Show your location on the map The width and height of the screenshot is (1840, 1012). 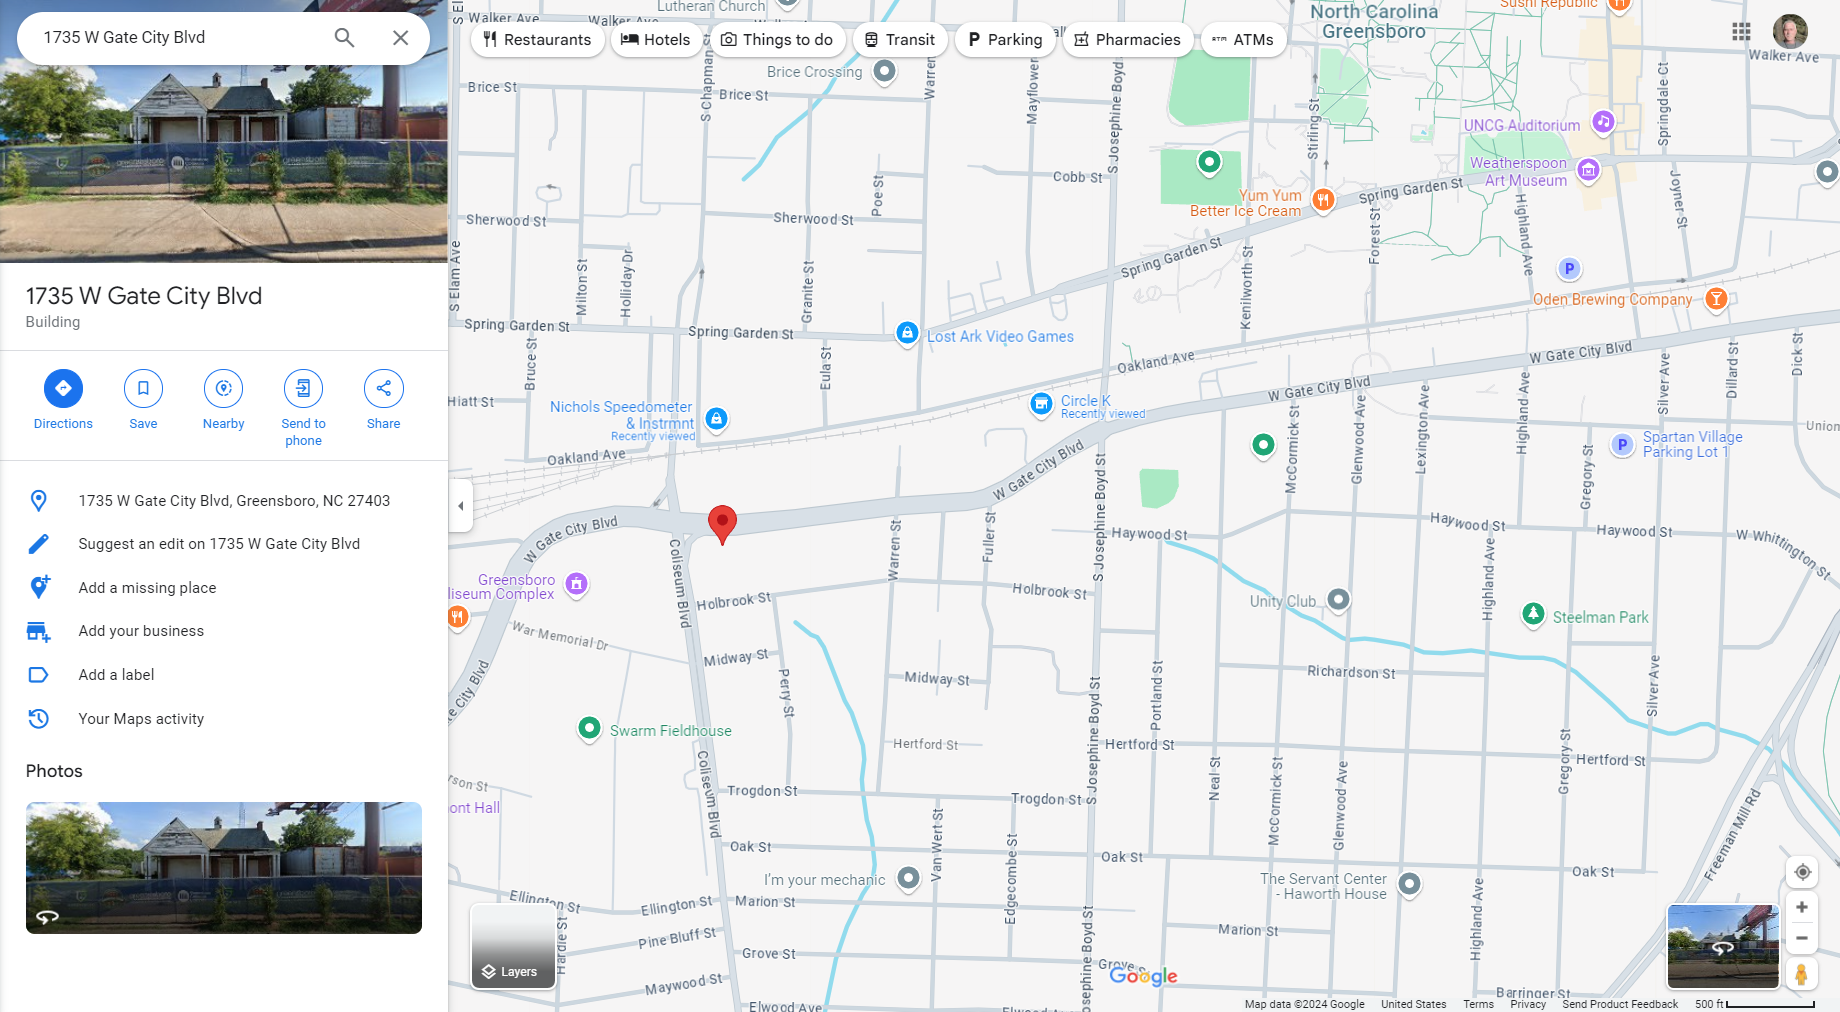coord(1802,872)
